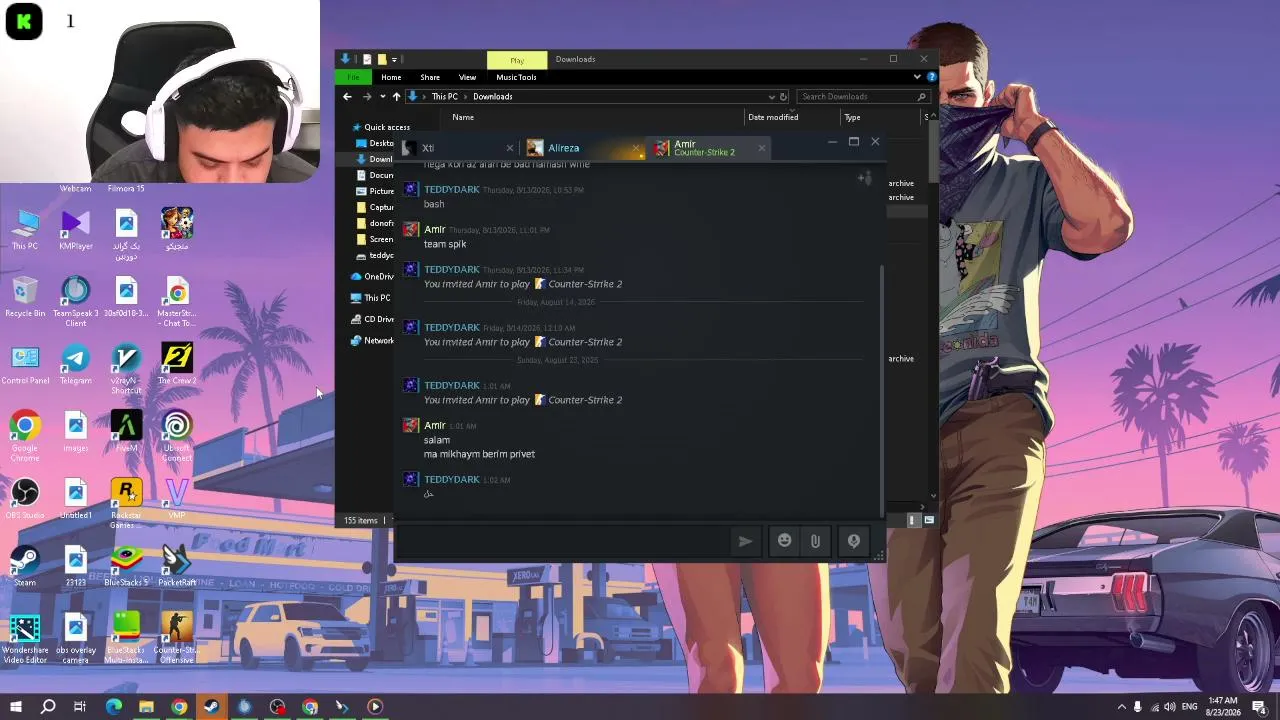Open View ribbon tab in File Explorer
The image size is (1280, 720).
point(467,77)
